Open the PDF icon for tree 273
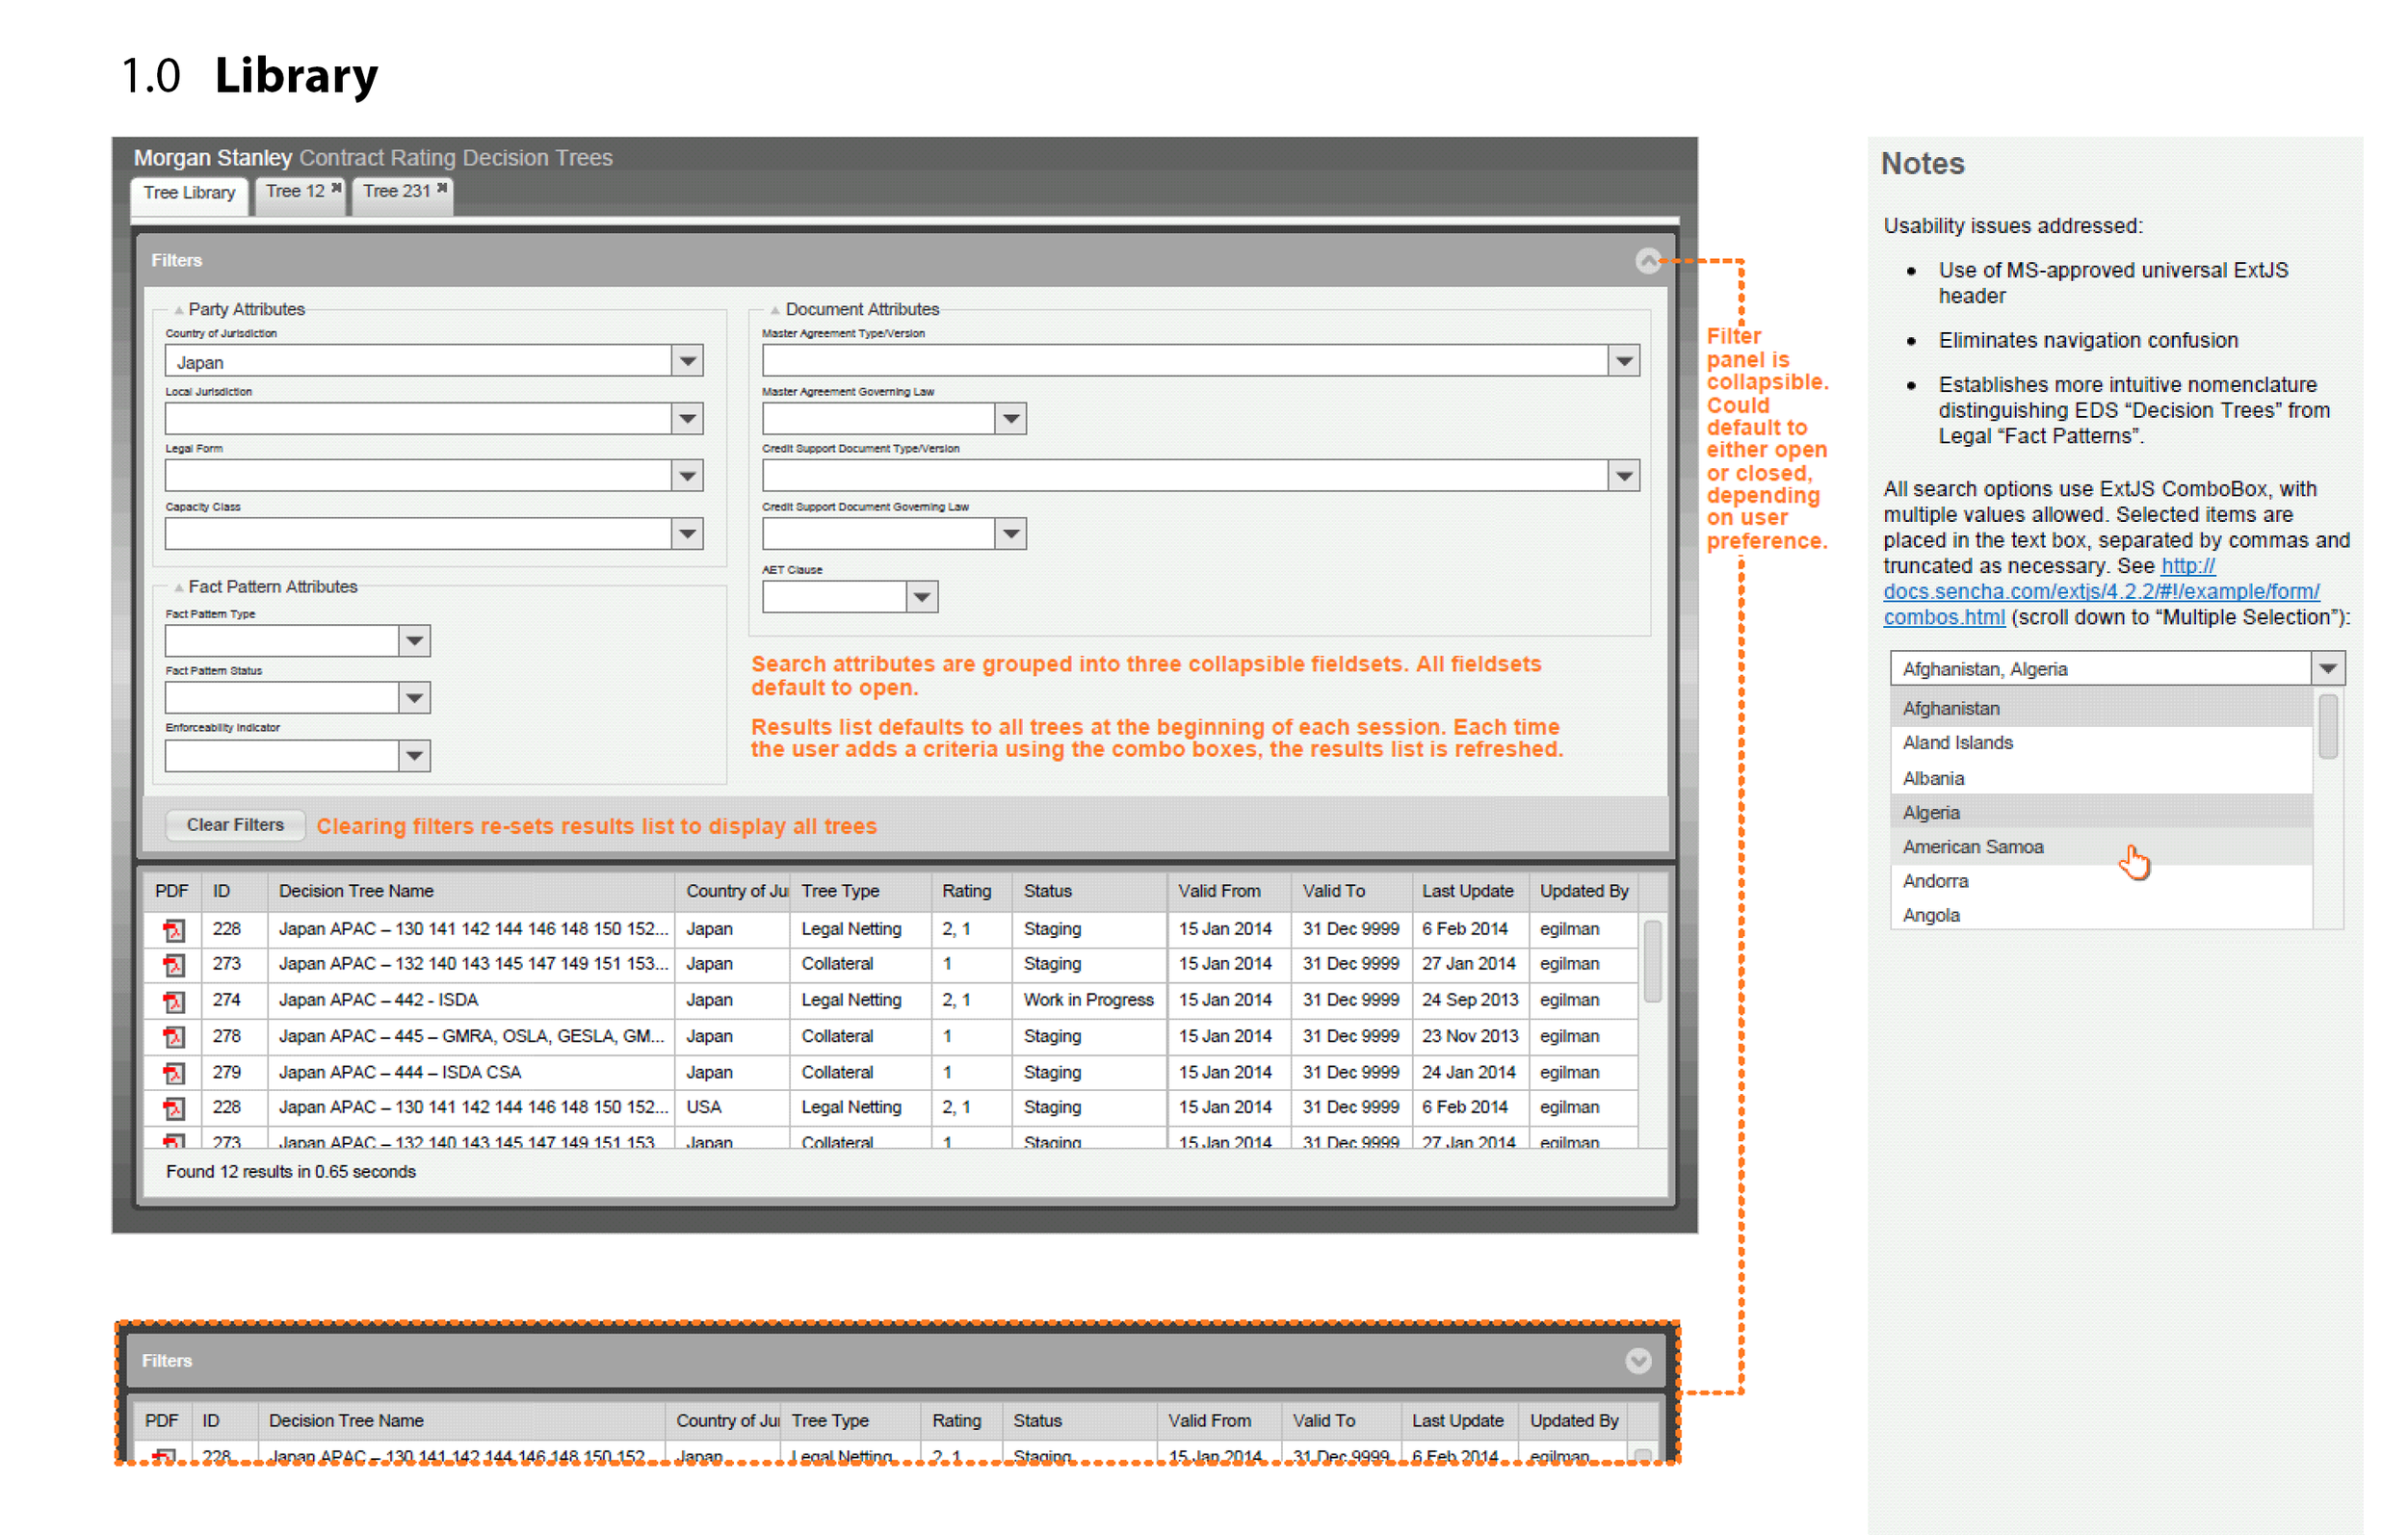 tap(175, 963)
